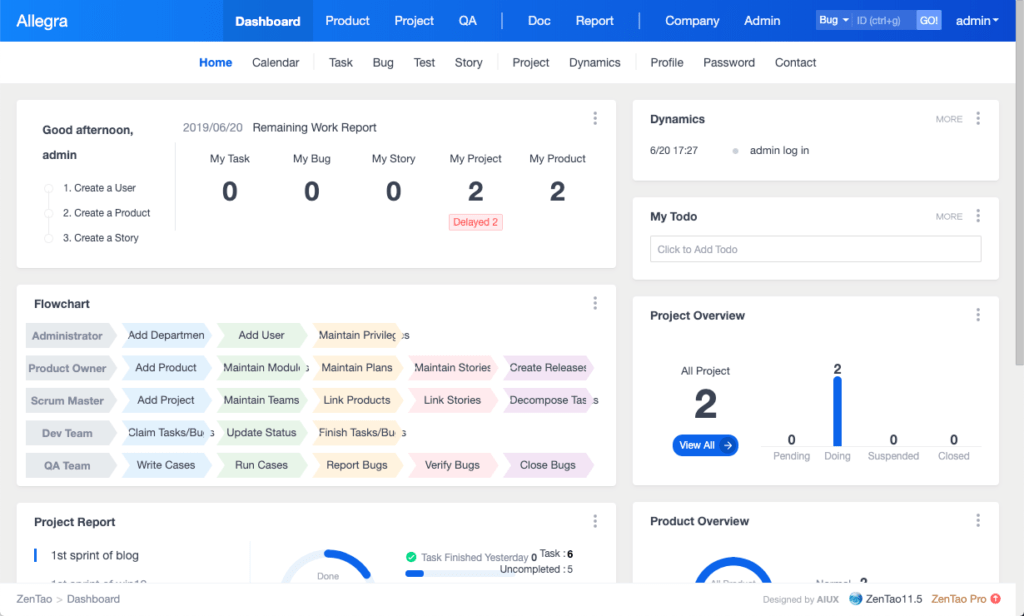Open the Remaining Work Report options menu
Screen dimensions: 1024x616
[595, 117]
